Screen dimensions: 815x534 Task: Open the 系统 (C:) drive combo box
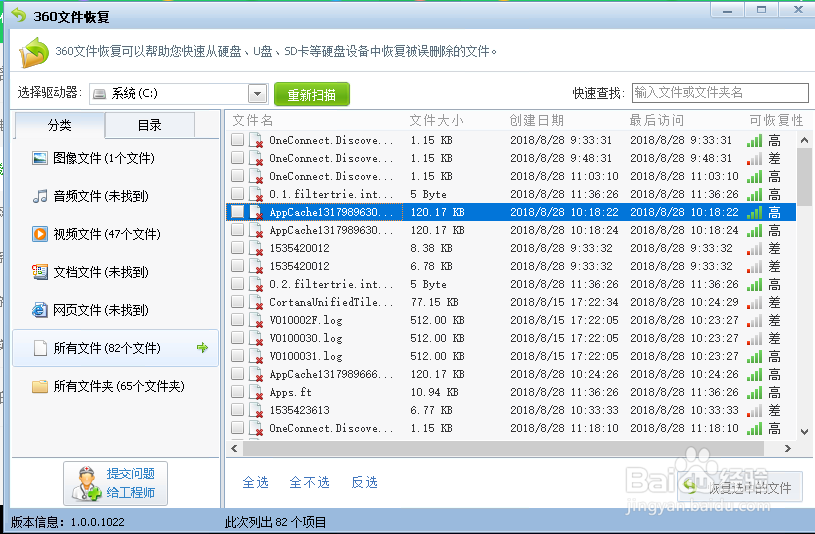coord(178,94)
